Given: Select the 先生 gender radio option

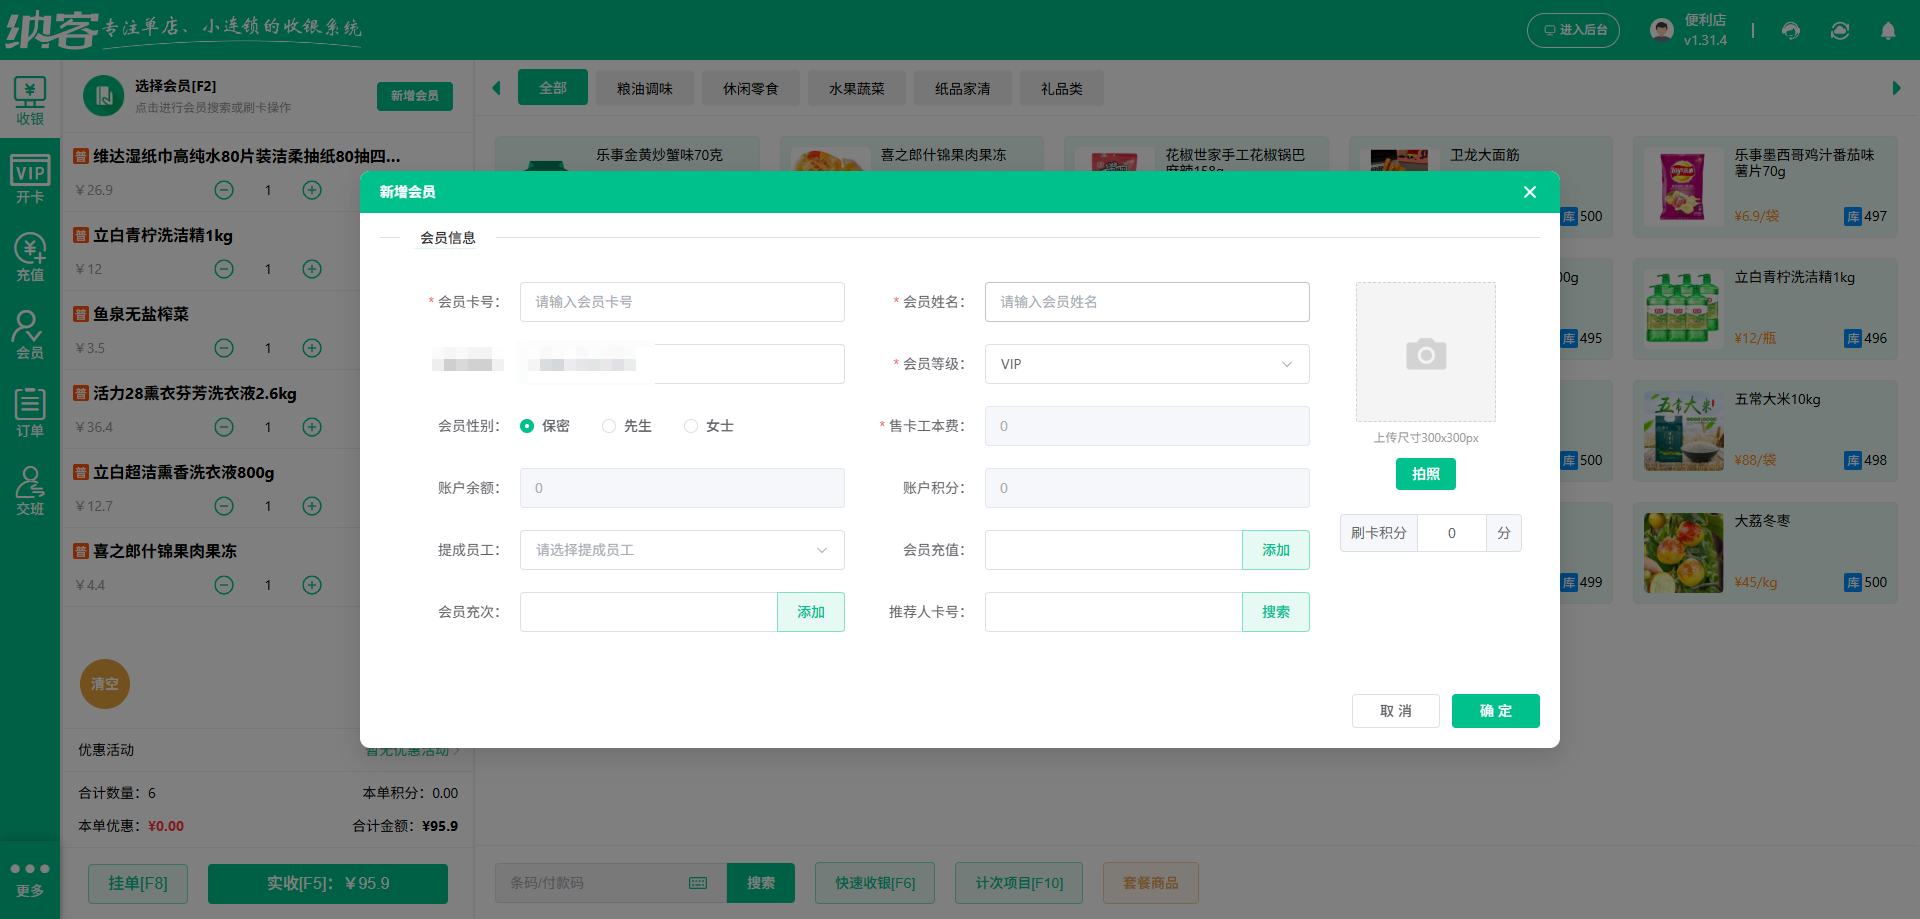Looking at the screenshot, I should tap(609, 426).
